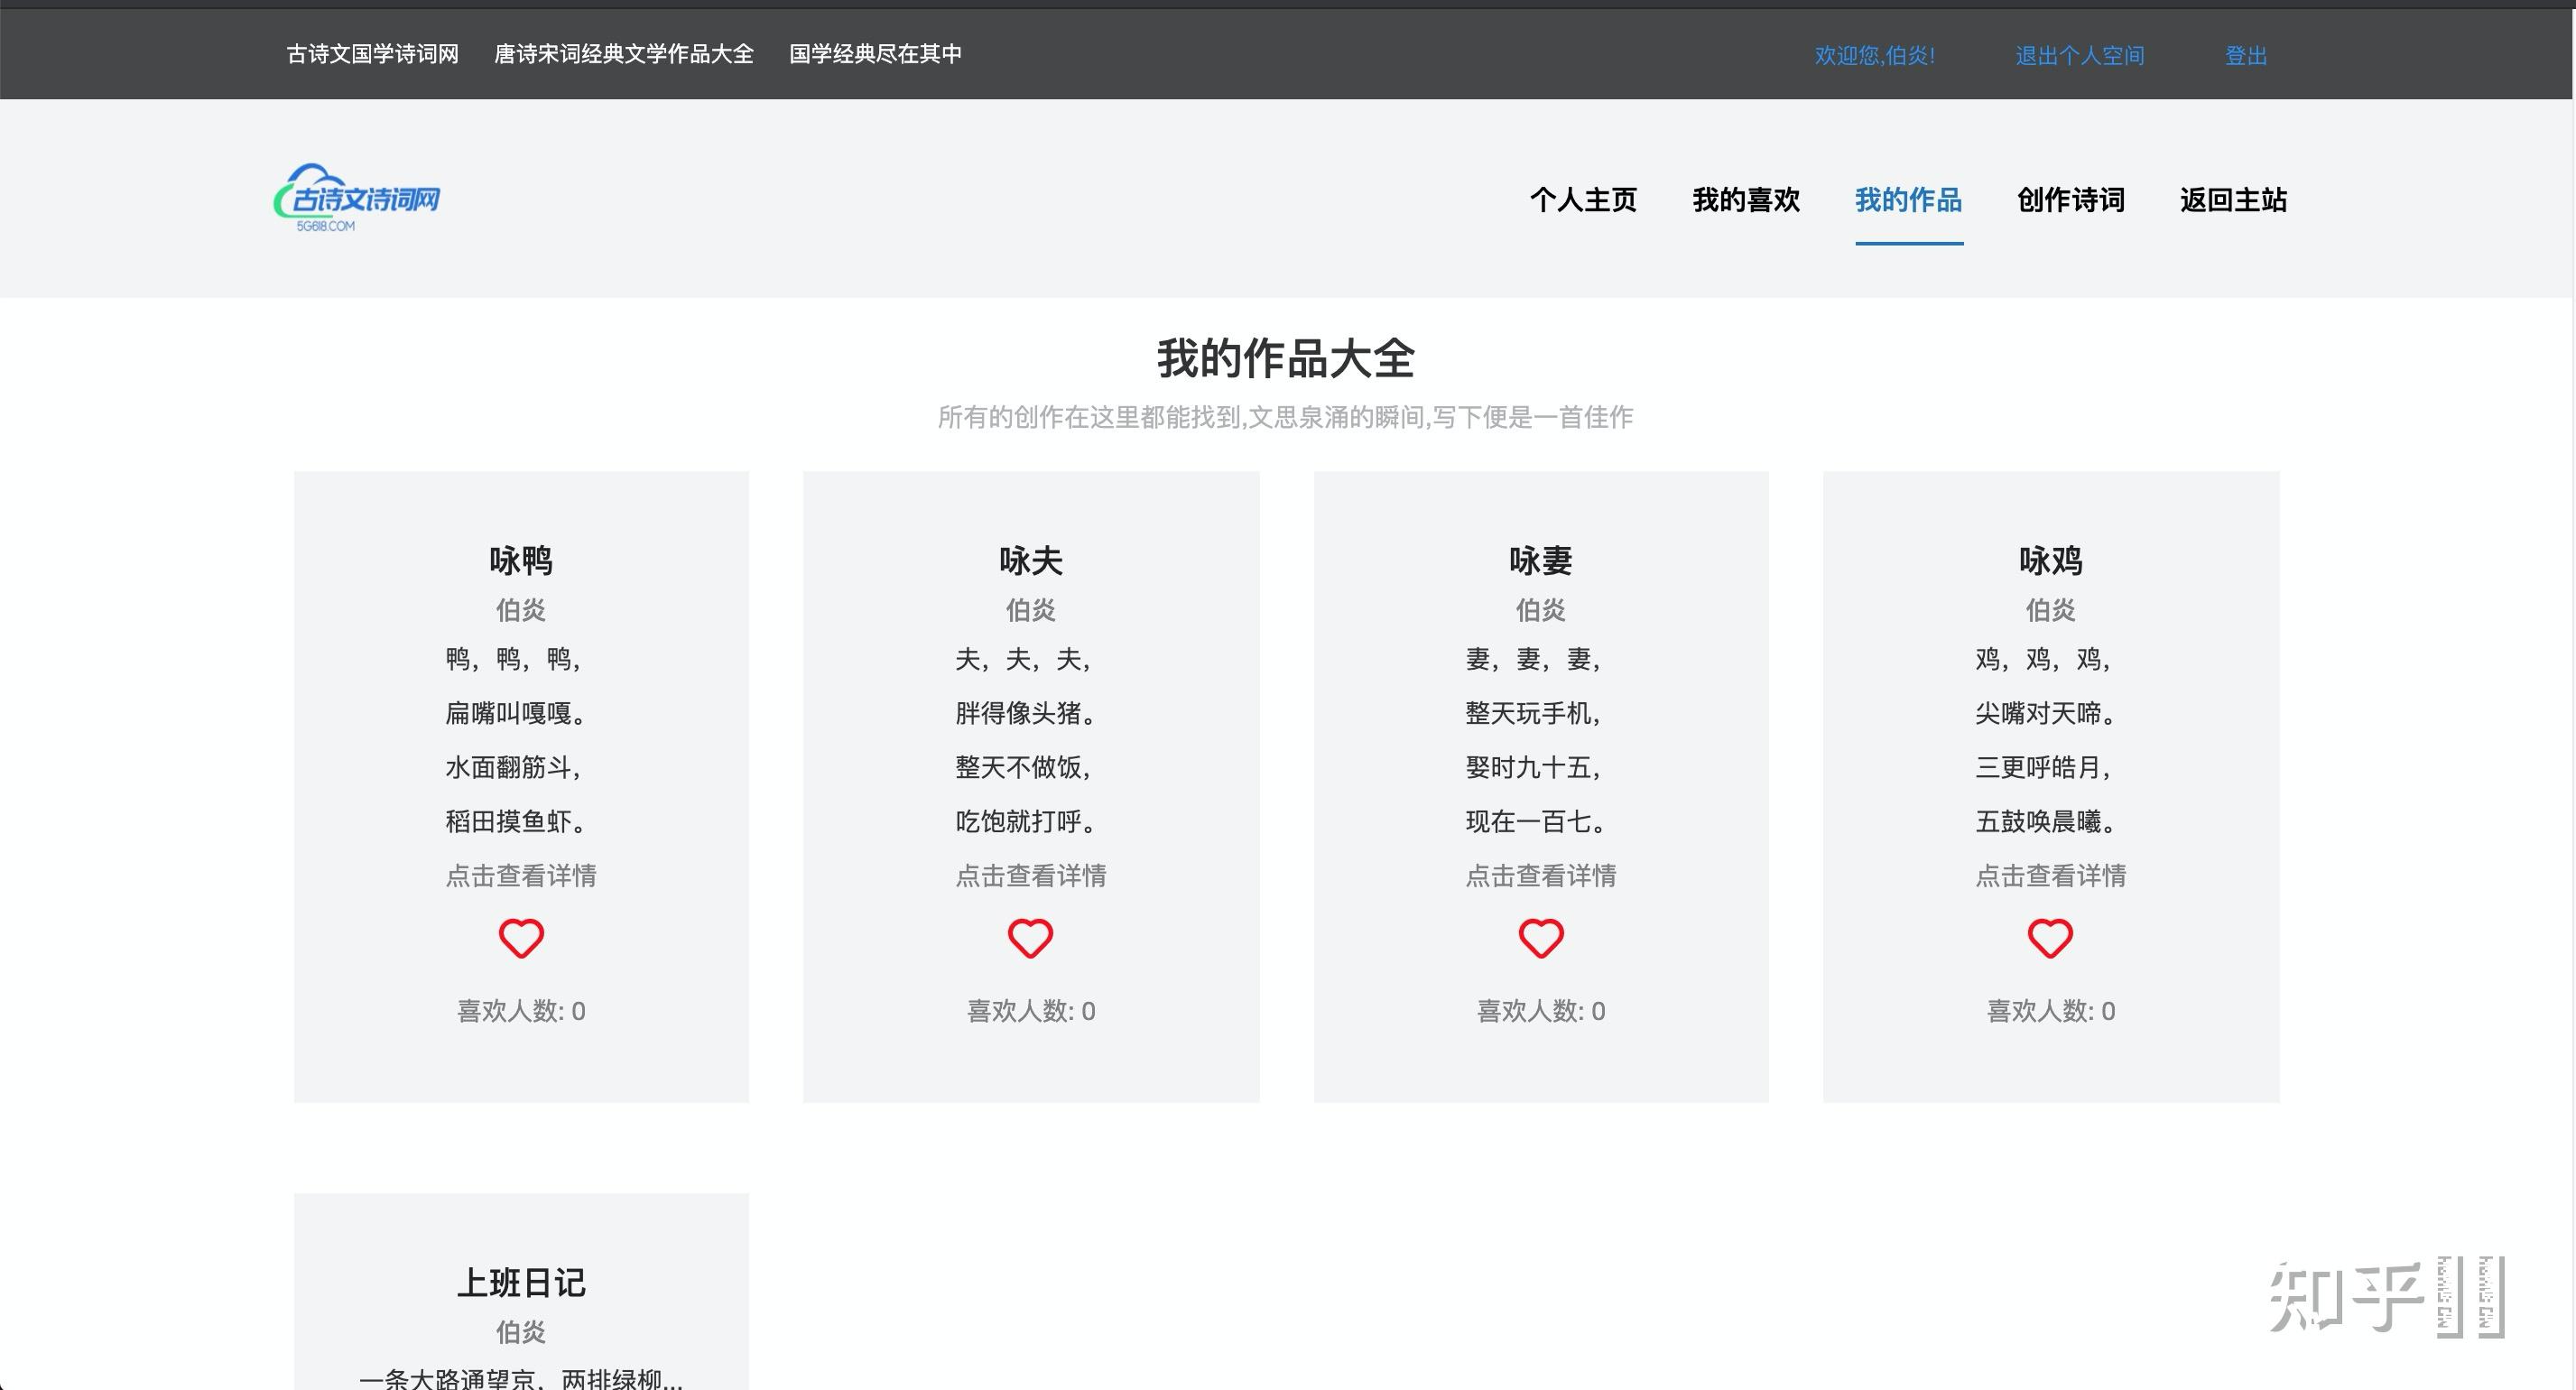Image resolution: width=2576 pixels, height=1390 pixels.
Task: Click the 咏妻 poem title
Action: click(x=1540, y=561)
